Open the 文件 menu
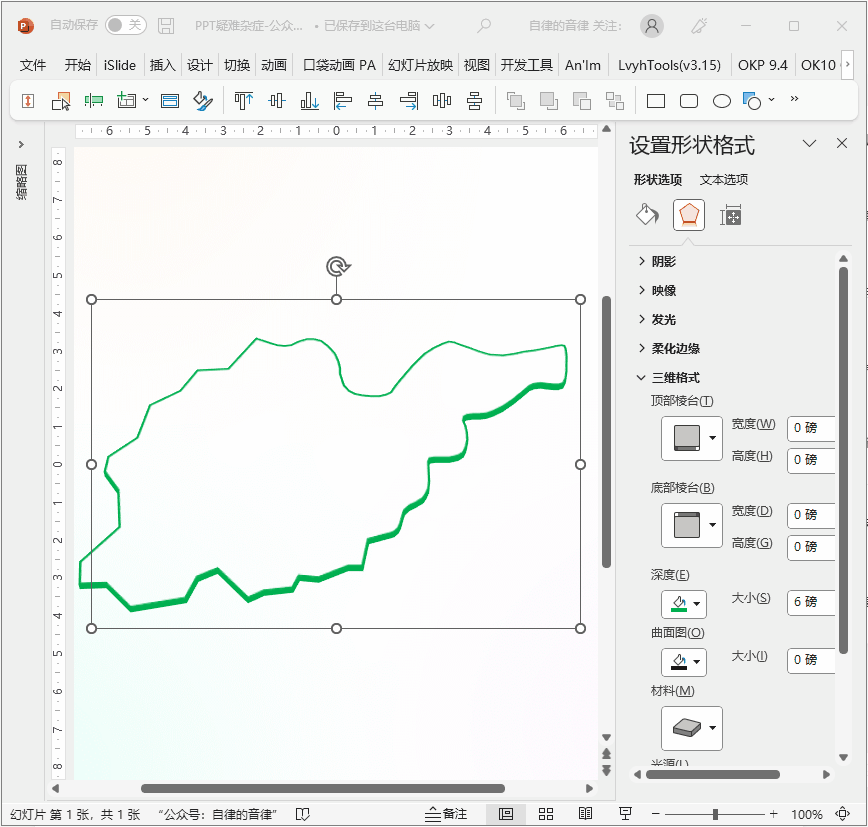Screen dimensions: 868x827 coord(33,65)
